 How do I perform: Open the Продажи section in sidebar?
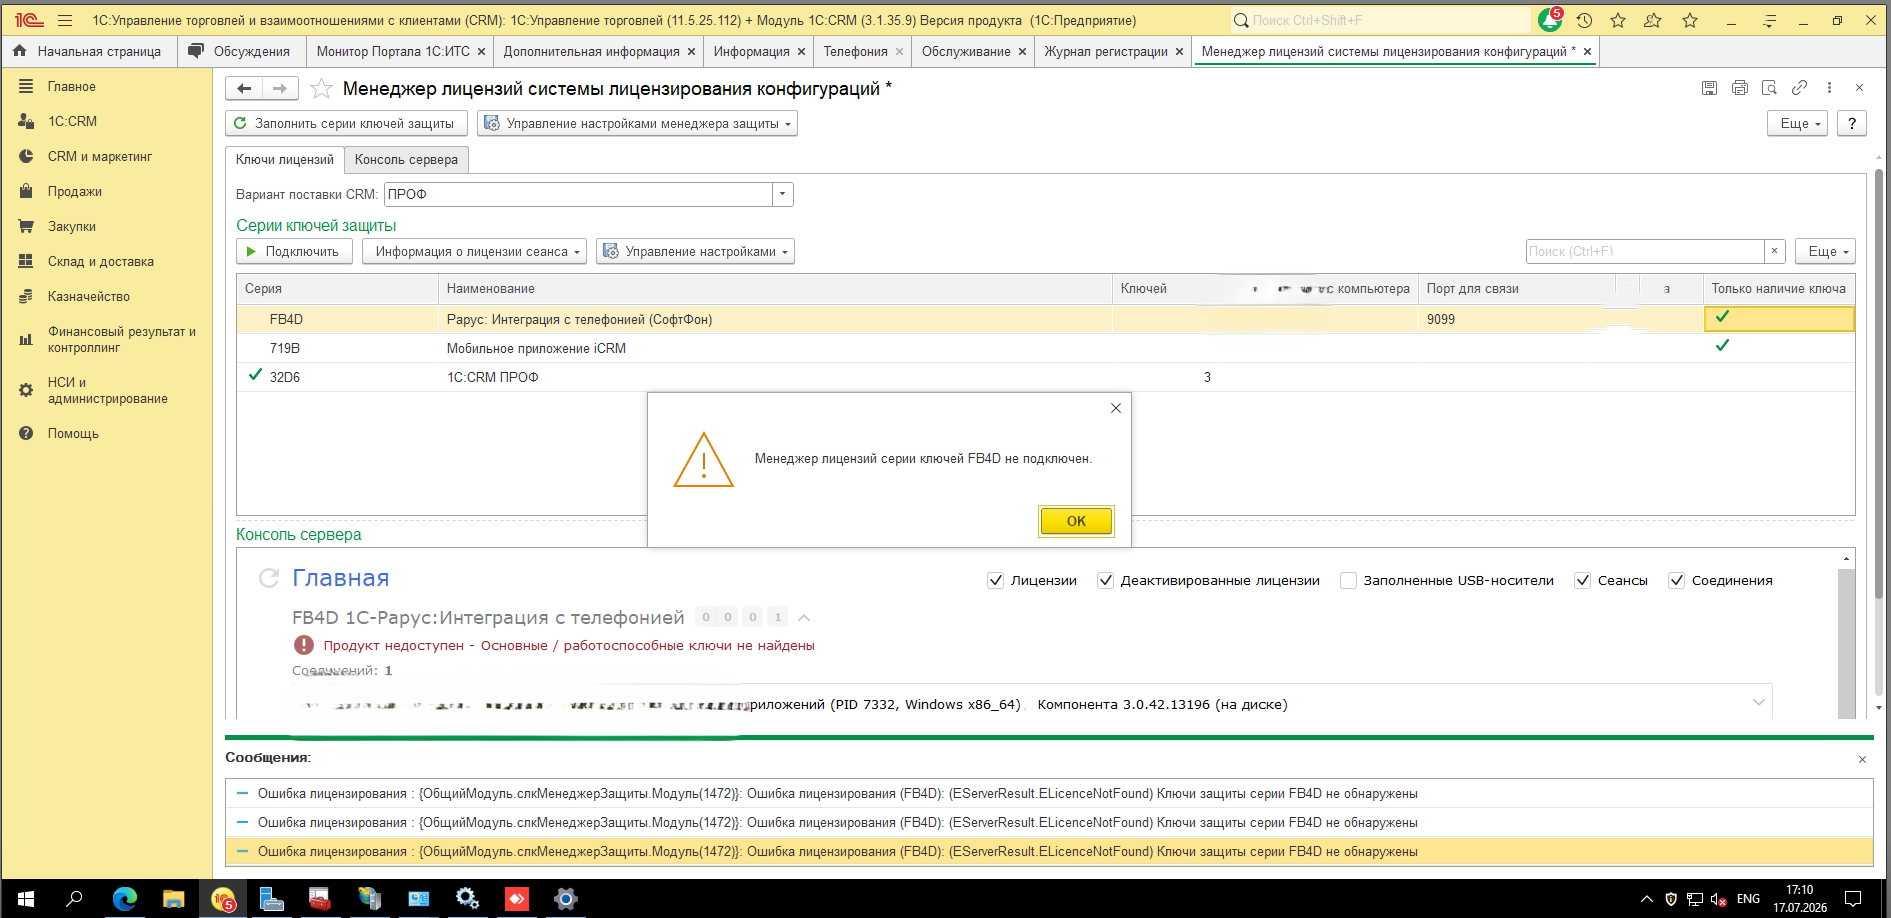click(x=74, y=191)
